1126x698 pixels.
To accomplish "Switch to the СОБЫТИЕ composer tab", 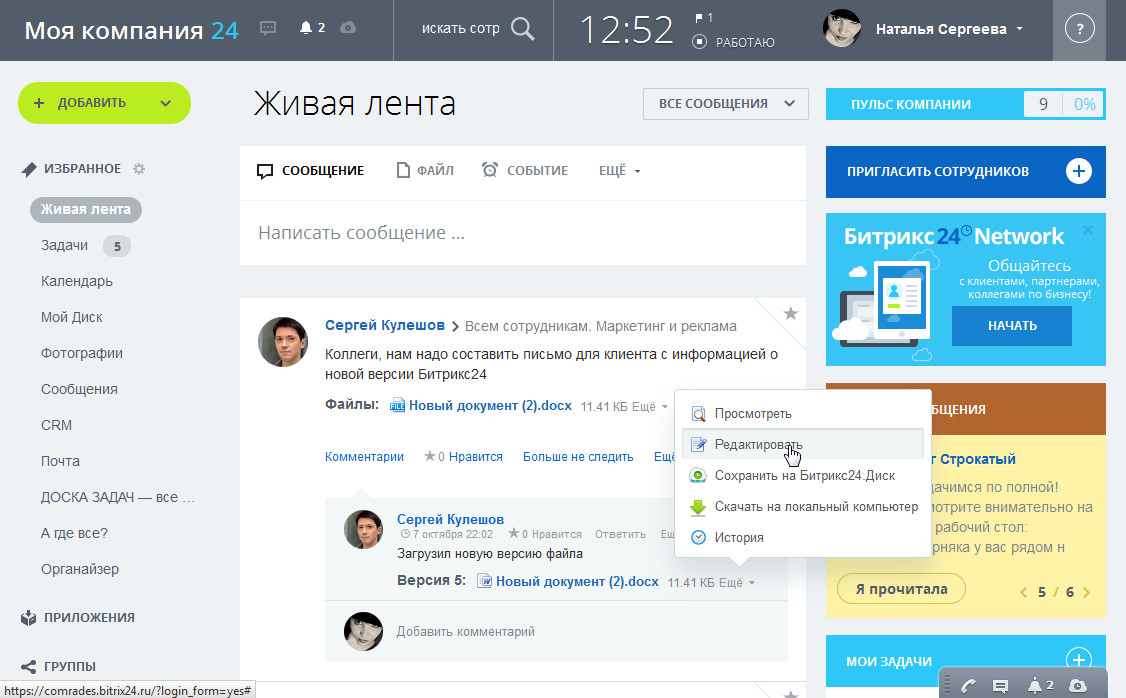I will pos(525,171).
